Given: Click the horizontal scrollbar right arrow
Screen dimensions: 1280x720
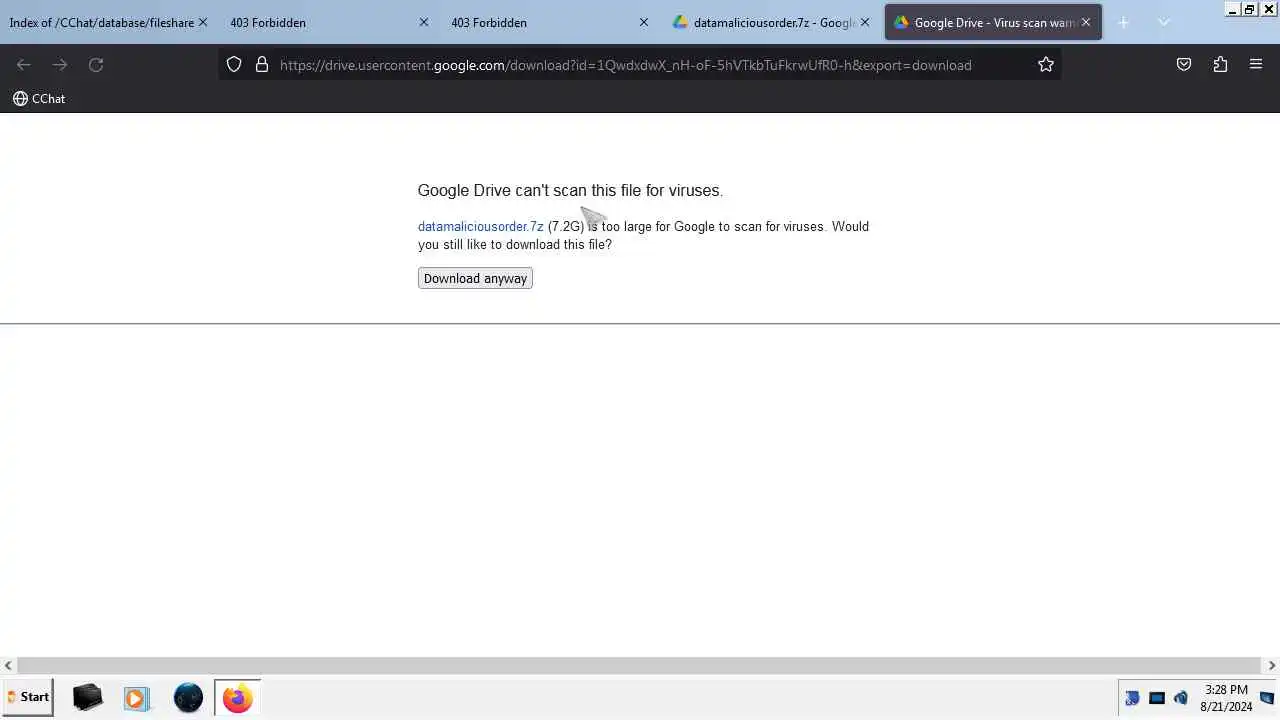Looking at the screenshot, I should (1272, 665).
